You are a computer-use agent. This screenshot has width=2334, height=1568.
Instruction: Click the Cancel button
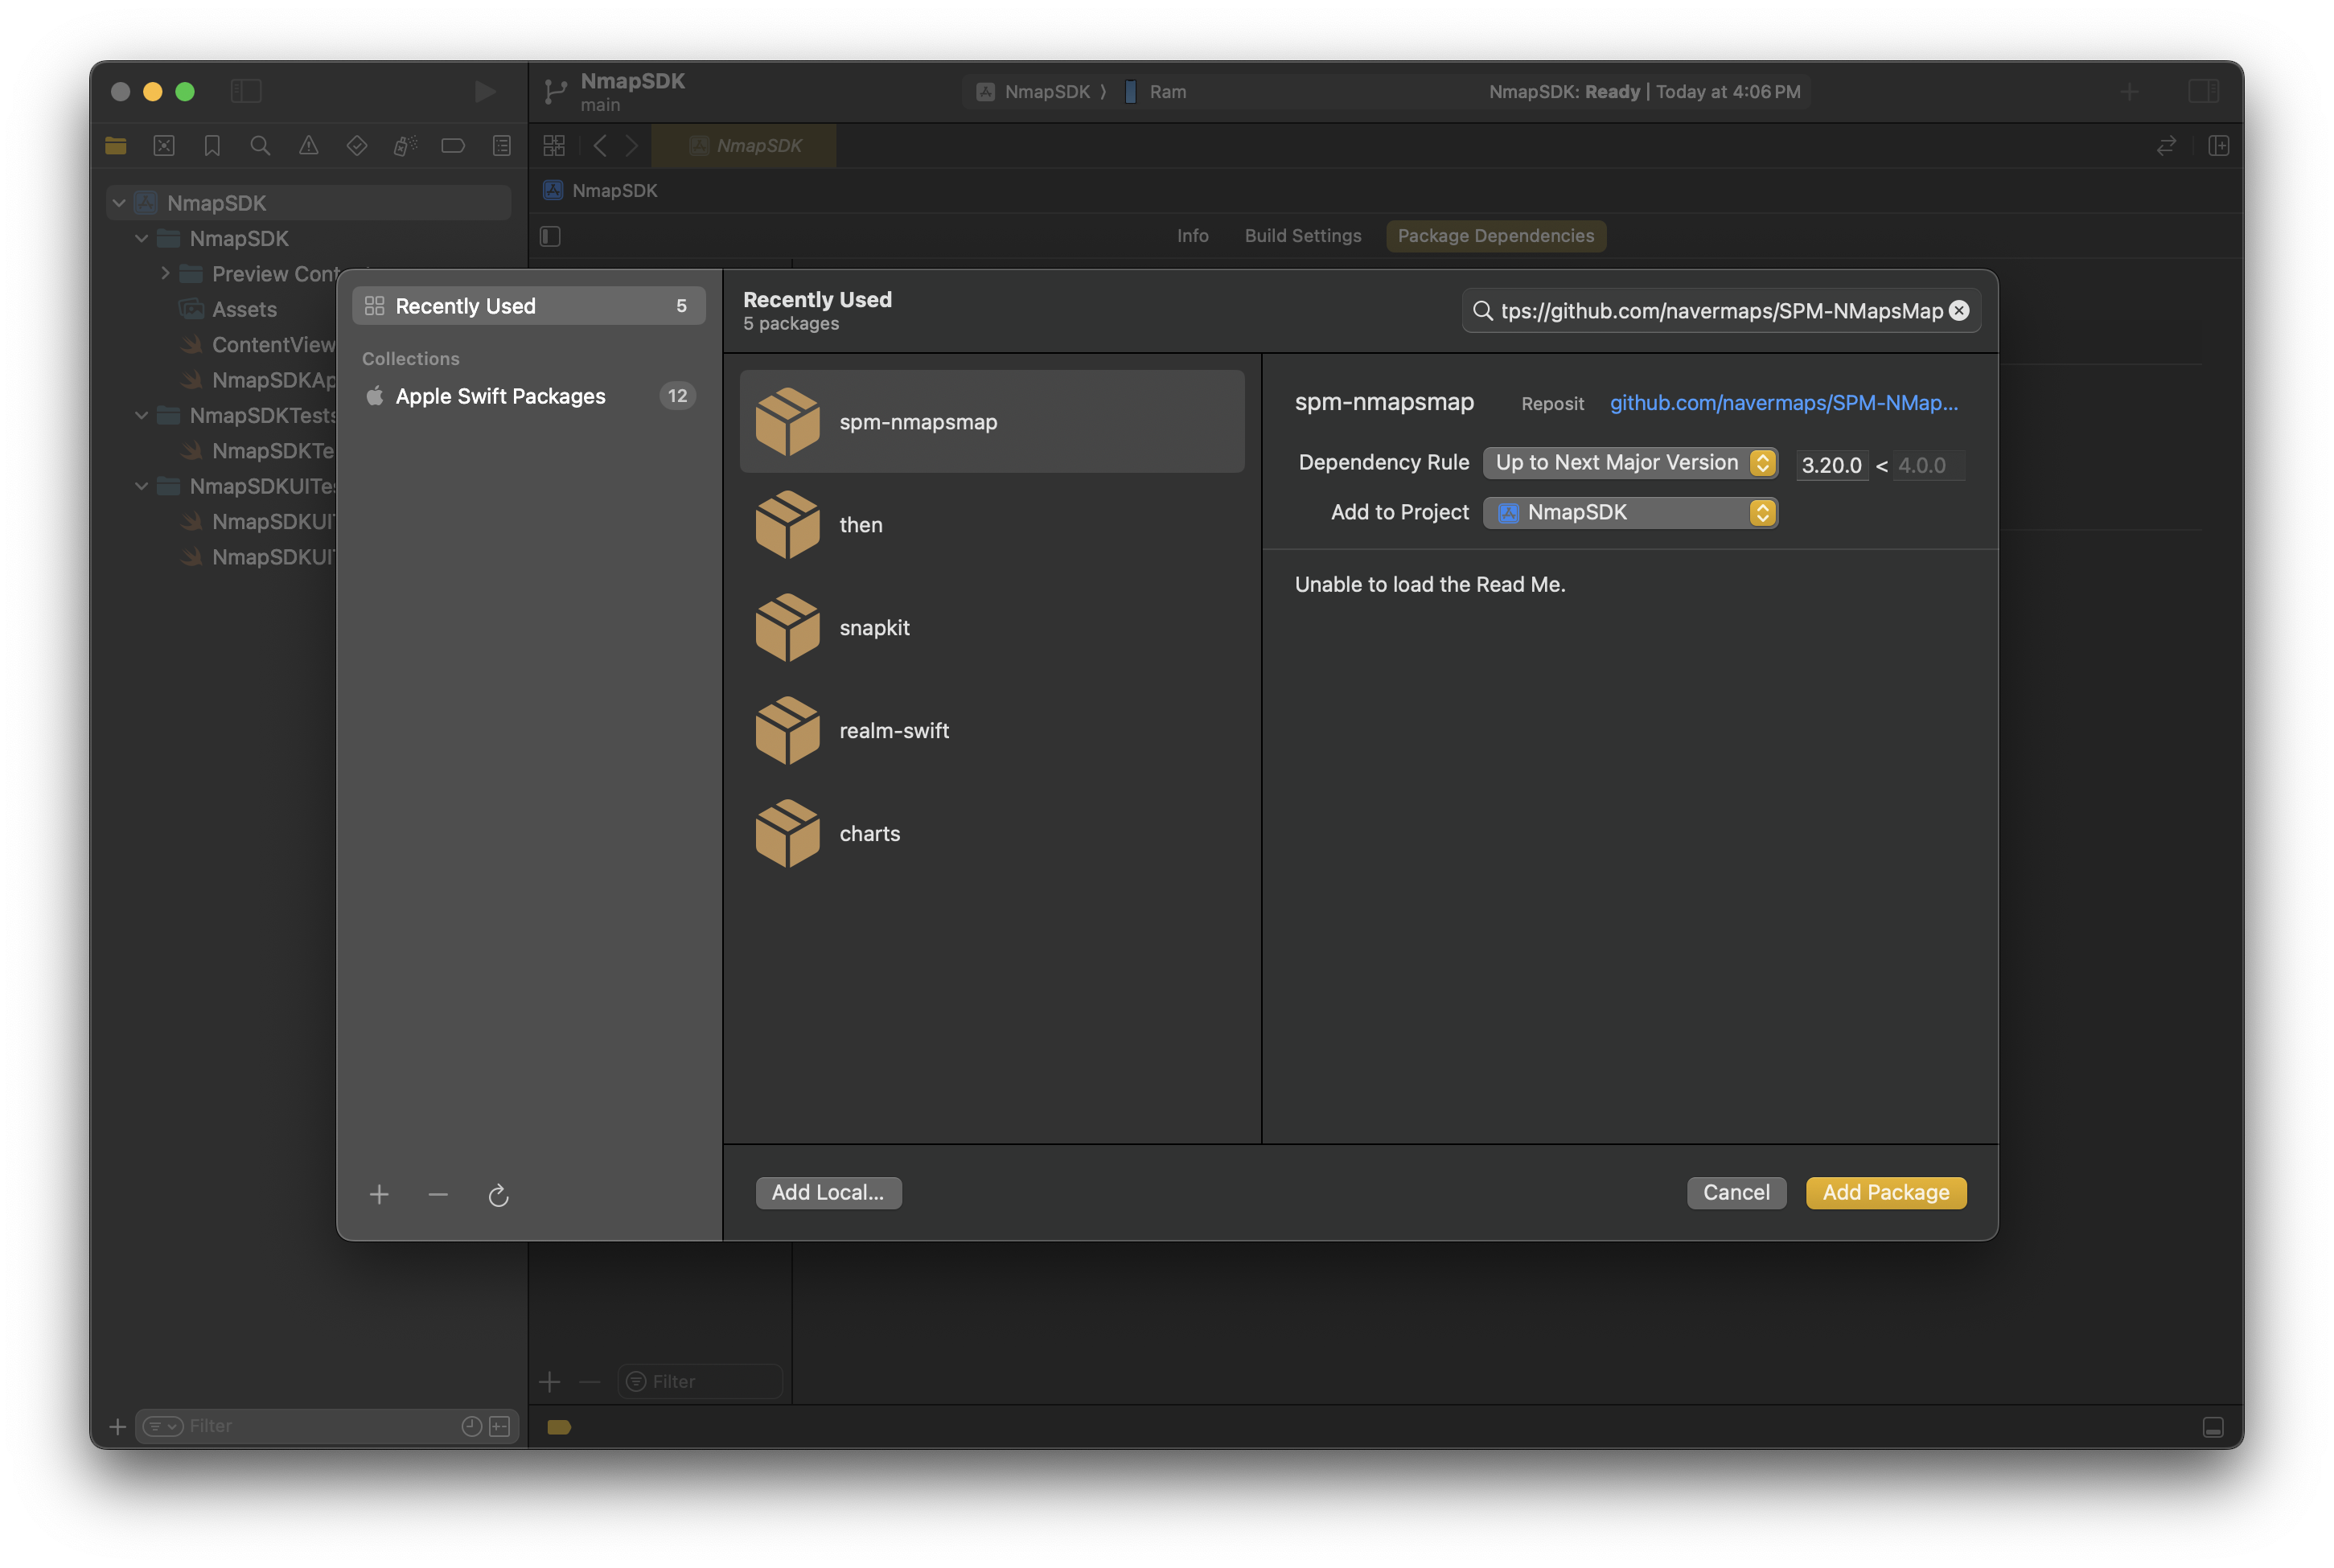[1736, 1193]
